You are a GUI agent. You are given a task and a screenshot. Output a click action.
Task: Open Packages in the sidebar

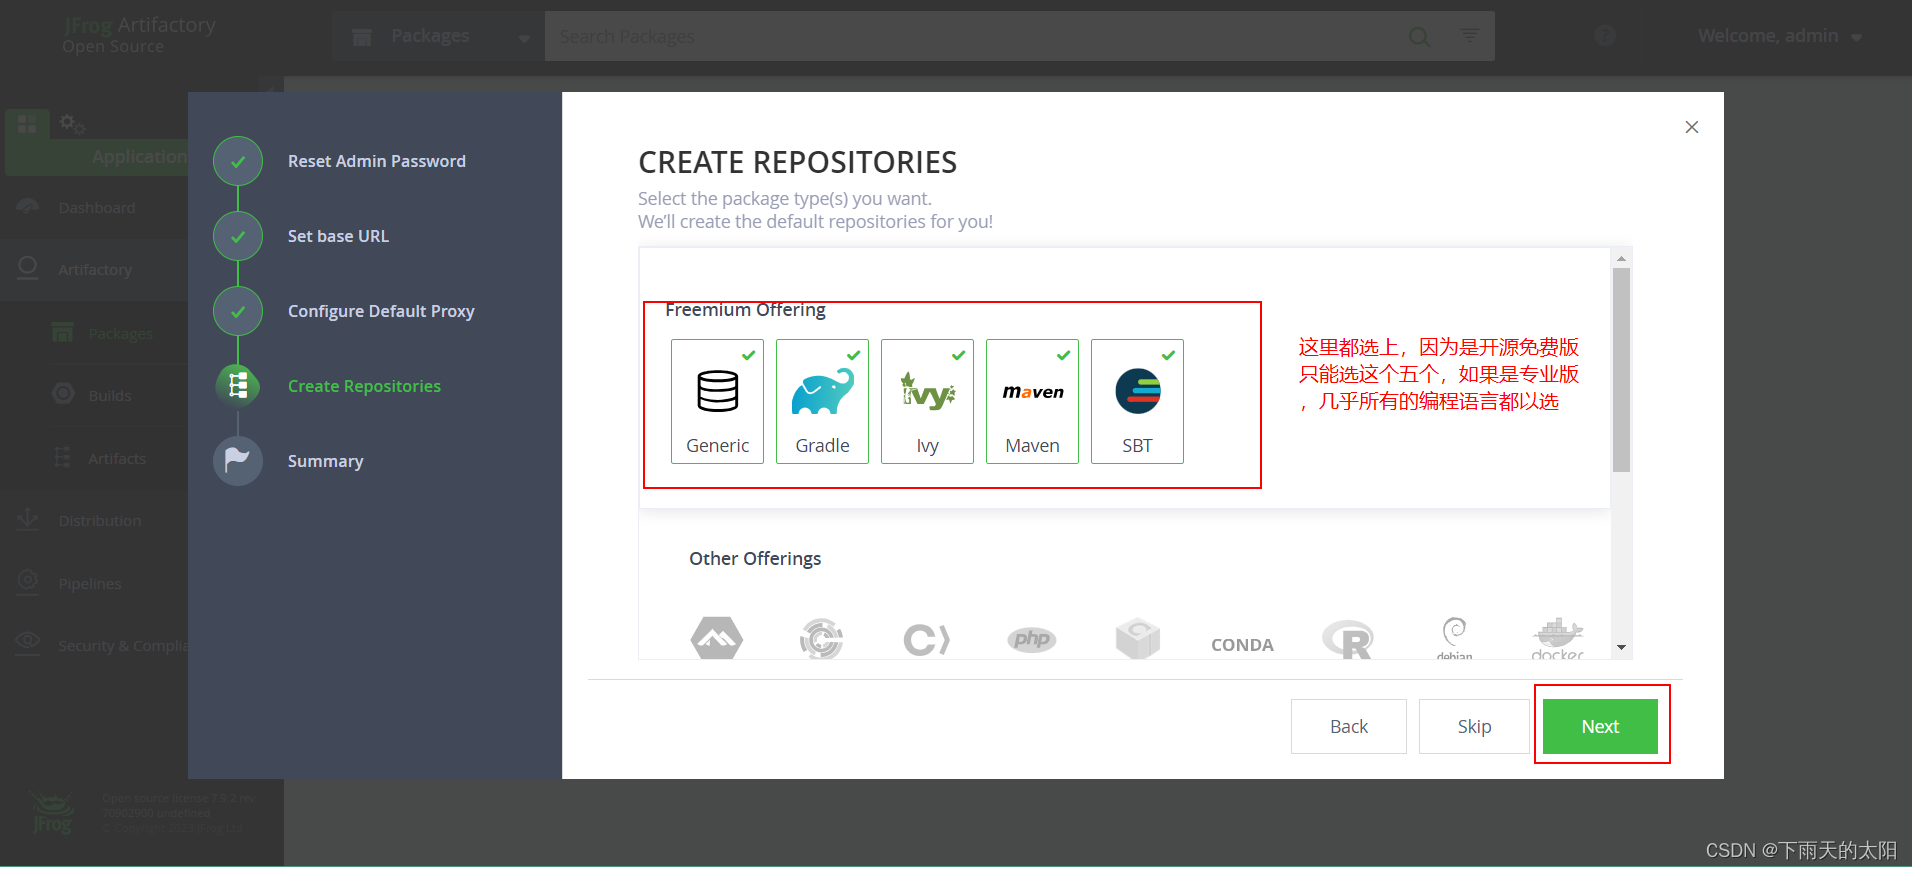[x=120, y=333]
